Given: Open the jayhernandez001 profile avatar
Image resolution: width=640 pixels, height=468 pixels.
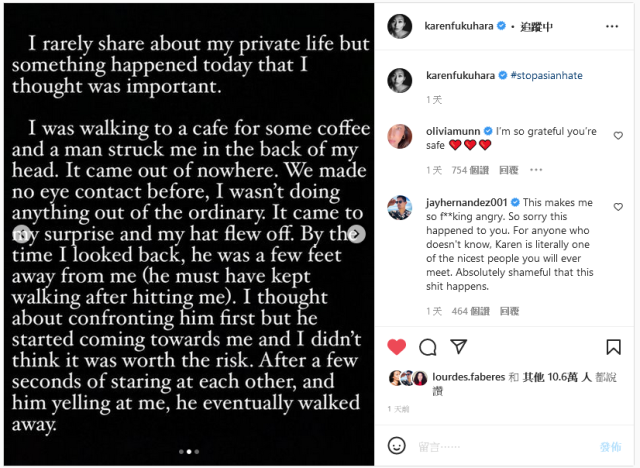Looking at the screenshot, I should coord(400,209).
